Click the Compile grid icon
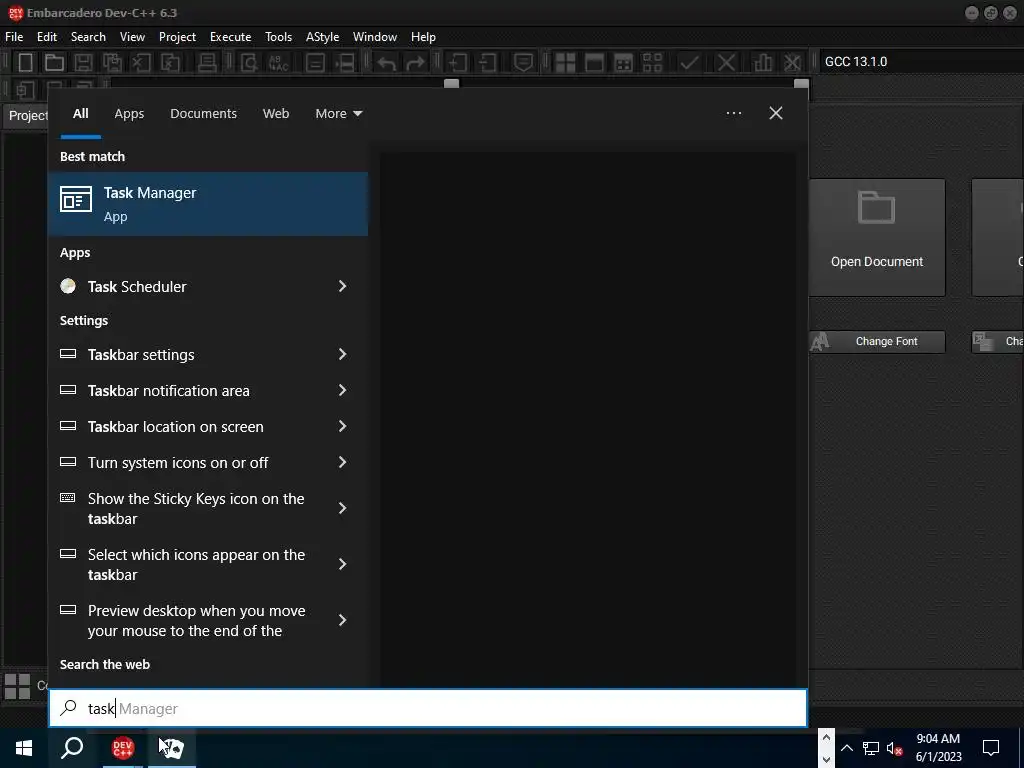Screen dimensions: 1024x768 pos(565,63)
